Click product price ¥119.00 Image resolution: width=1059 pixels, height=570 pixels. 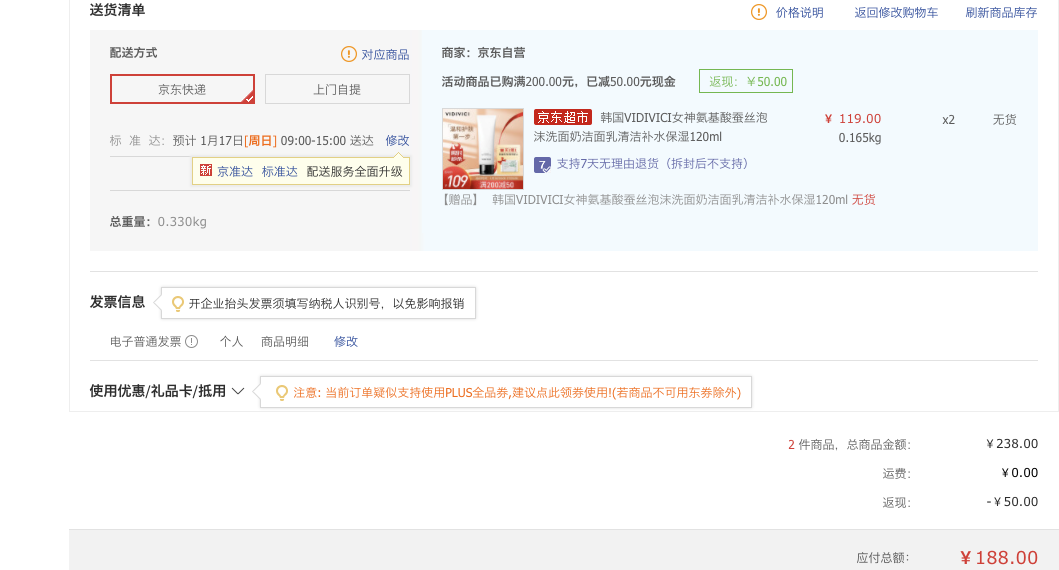[x=853, y=119]
